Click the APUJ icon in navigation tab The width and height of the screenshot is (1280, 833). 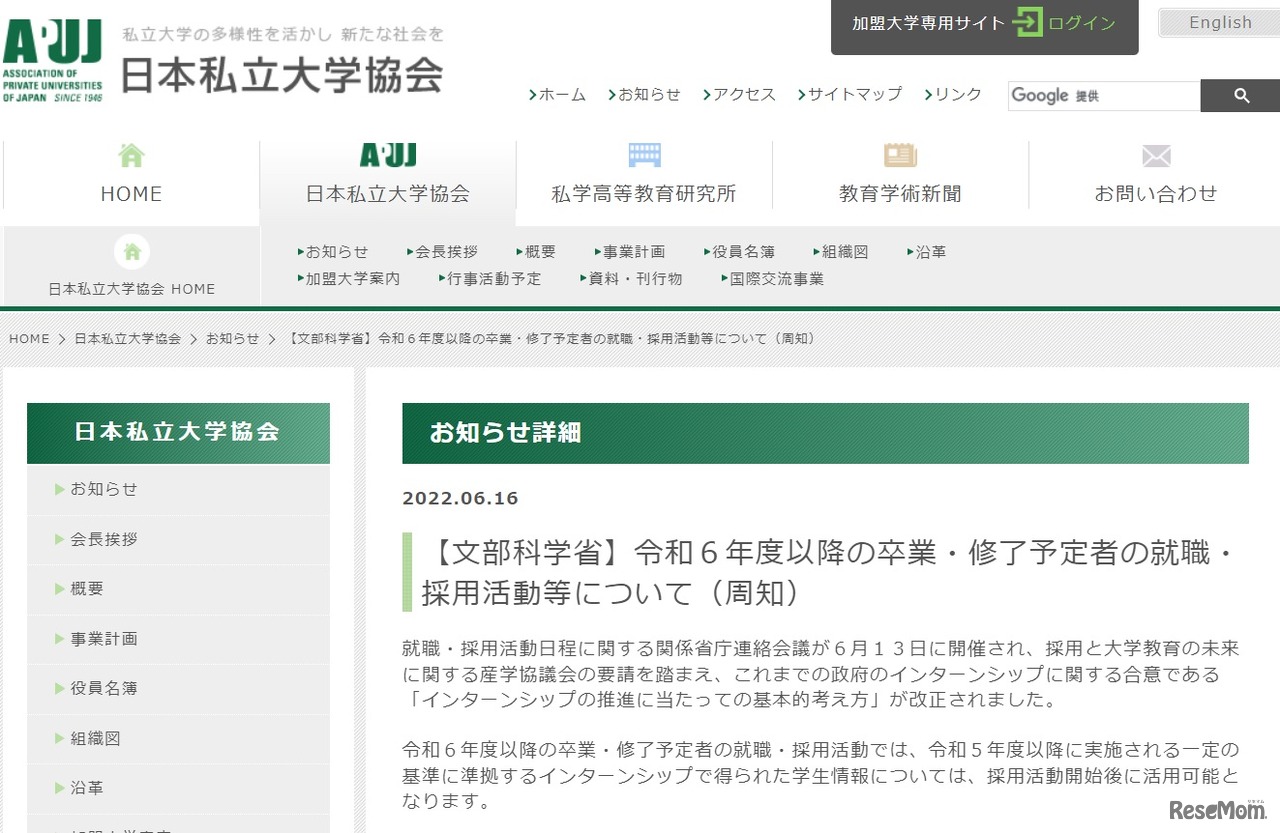pos(388,155)
